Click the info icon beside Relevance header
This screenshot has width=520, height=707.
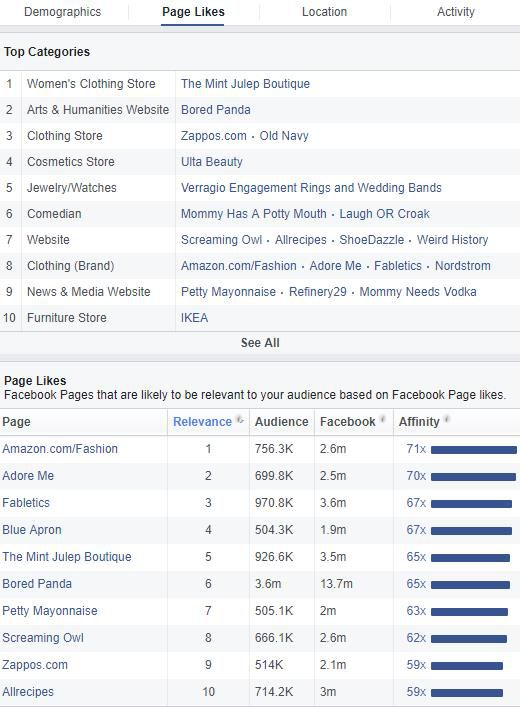[x=240, y=420]
